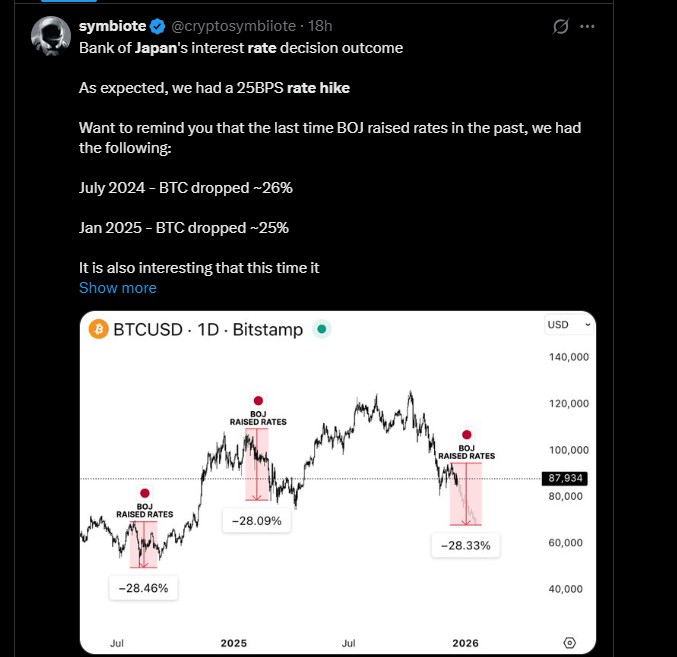The height and width of the screenshot is (657, 677).
Task: Click the Grok slashed-circle icon
Action: pyautogui.click(x=562, y=27)
